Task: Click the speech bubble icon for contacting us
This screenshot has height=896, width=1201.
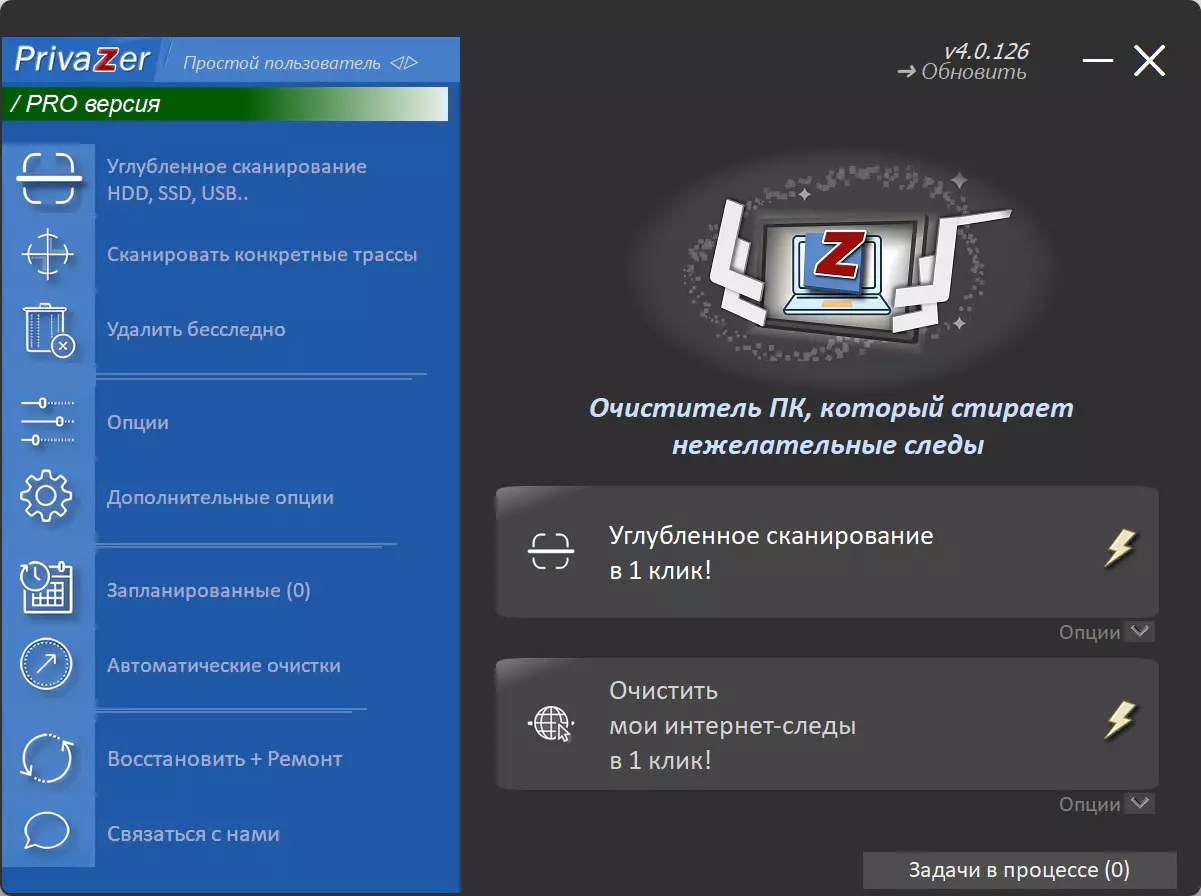Action: point(46,832)
